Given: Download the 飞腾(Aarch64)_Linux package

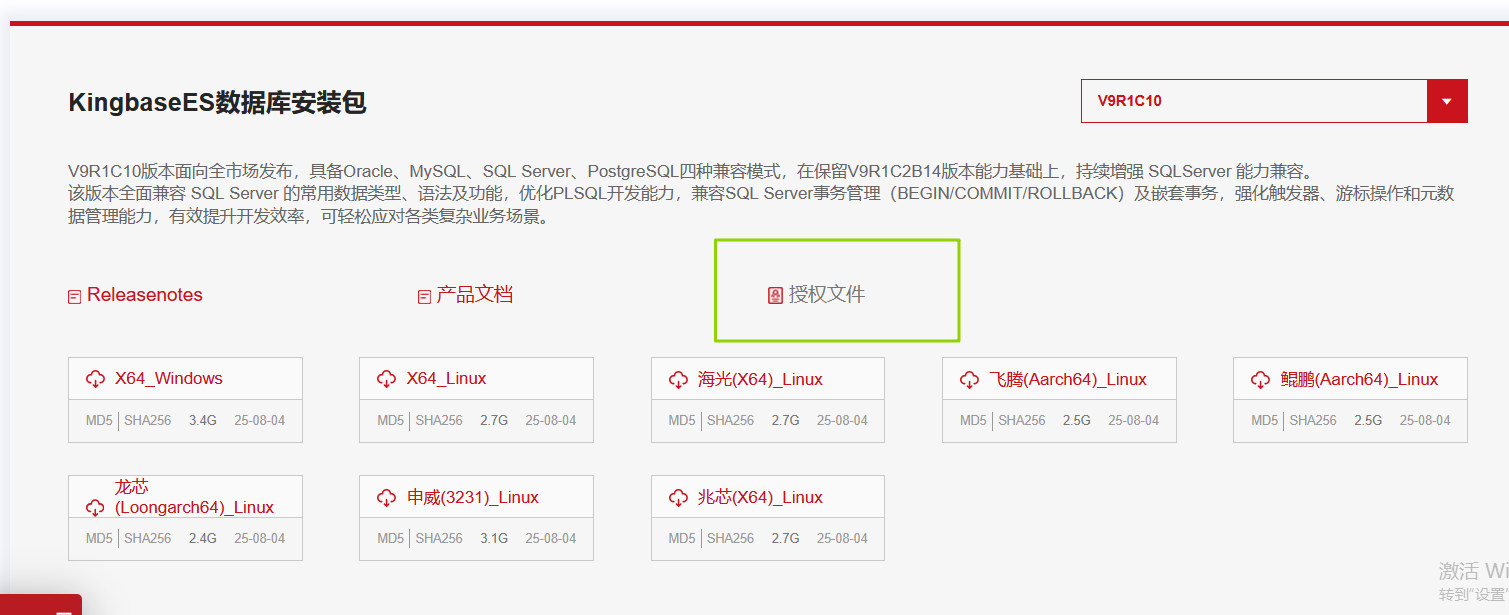Looking at the screenshot, I should (1068, 379).
